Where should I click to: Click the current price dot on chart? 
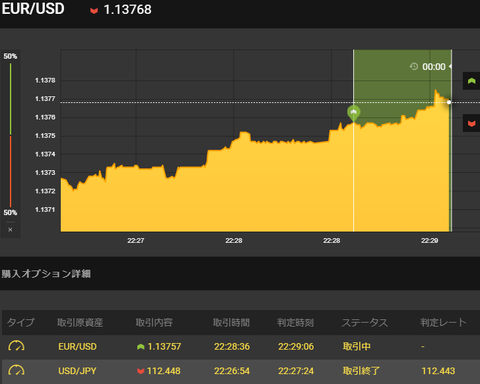[x=449, y=102]
